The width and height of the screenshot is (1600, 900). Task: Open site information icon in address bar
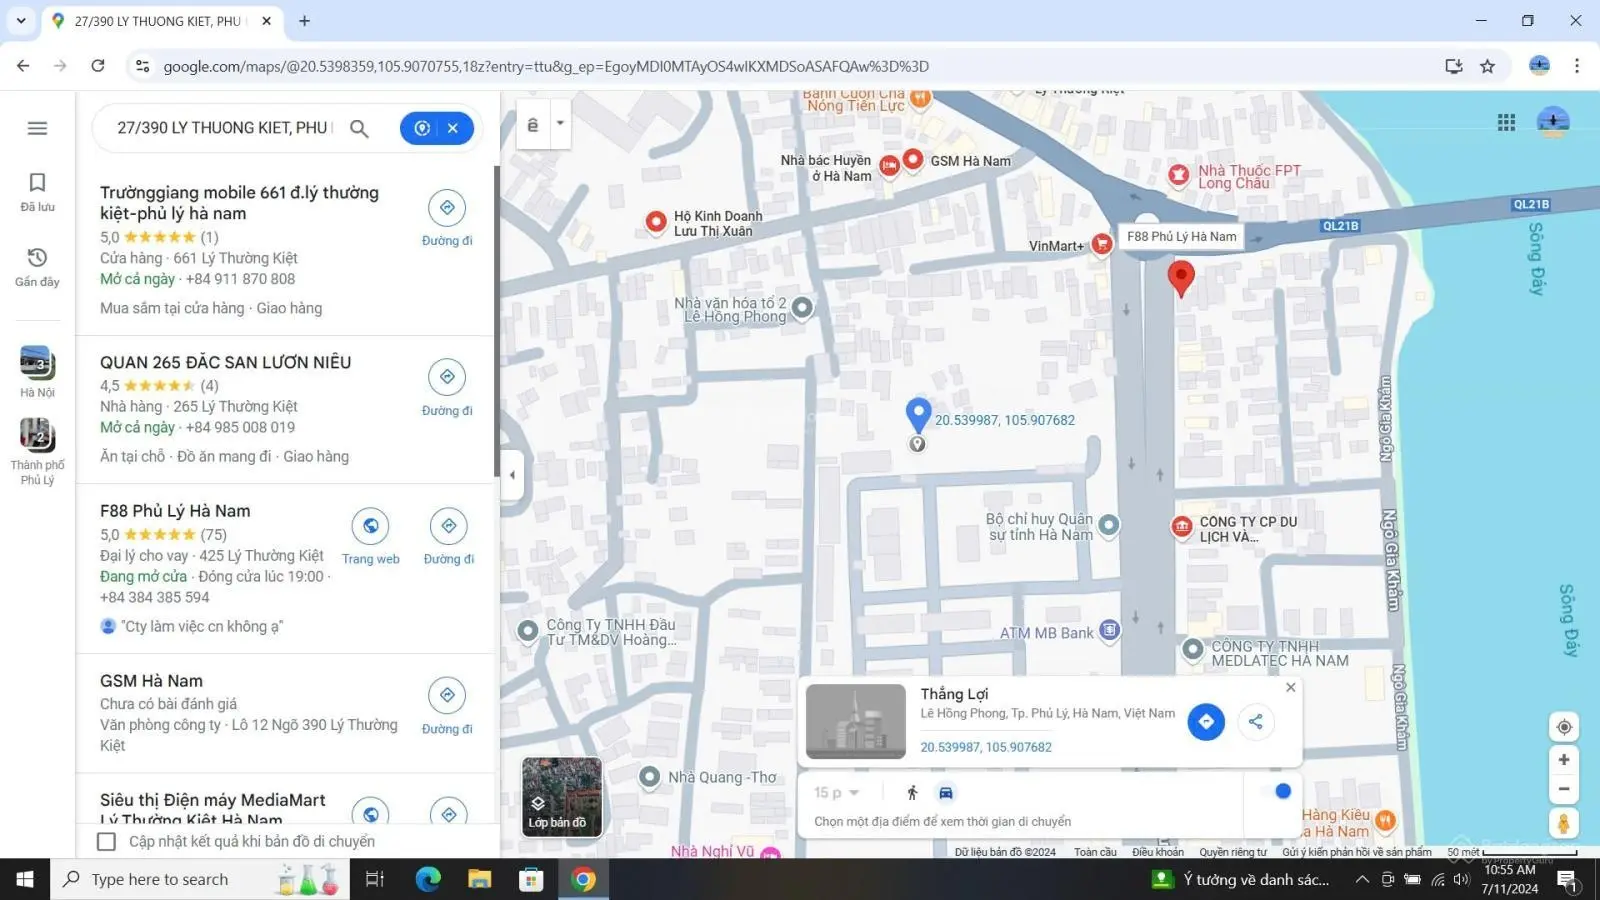click(x=142, y=66)
